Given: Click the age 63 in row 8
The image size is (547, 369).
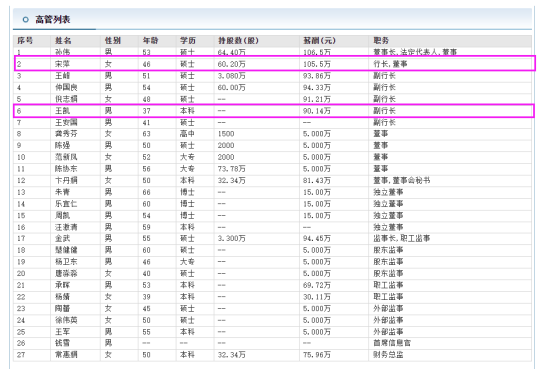Looking at the screenshot, I should (x=147, y=134).
